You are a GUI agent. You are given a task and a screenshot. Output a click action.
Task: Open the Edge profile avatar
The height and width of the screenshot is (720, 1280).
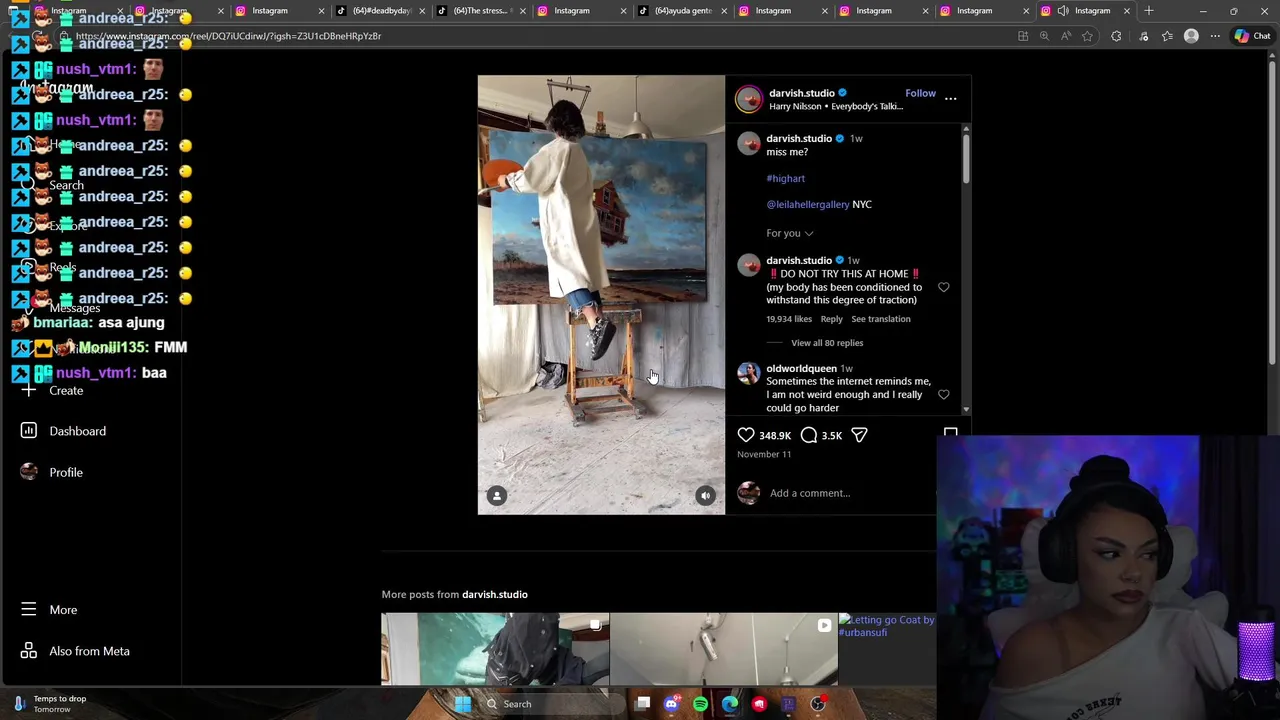tap(1191, 36)
